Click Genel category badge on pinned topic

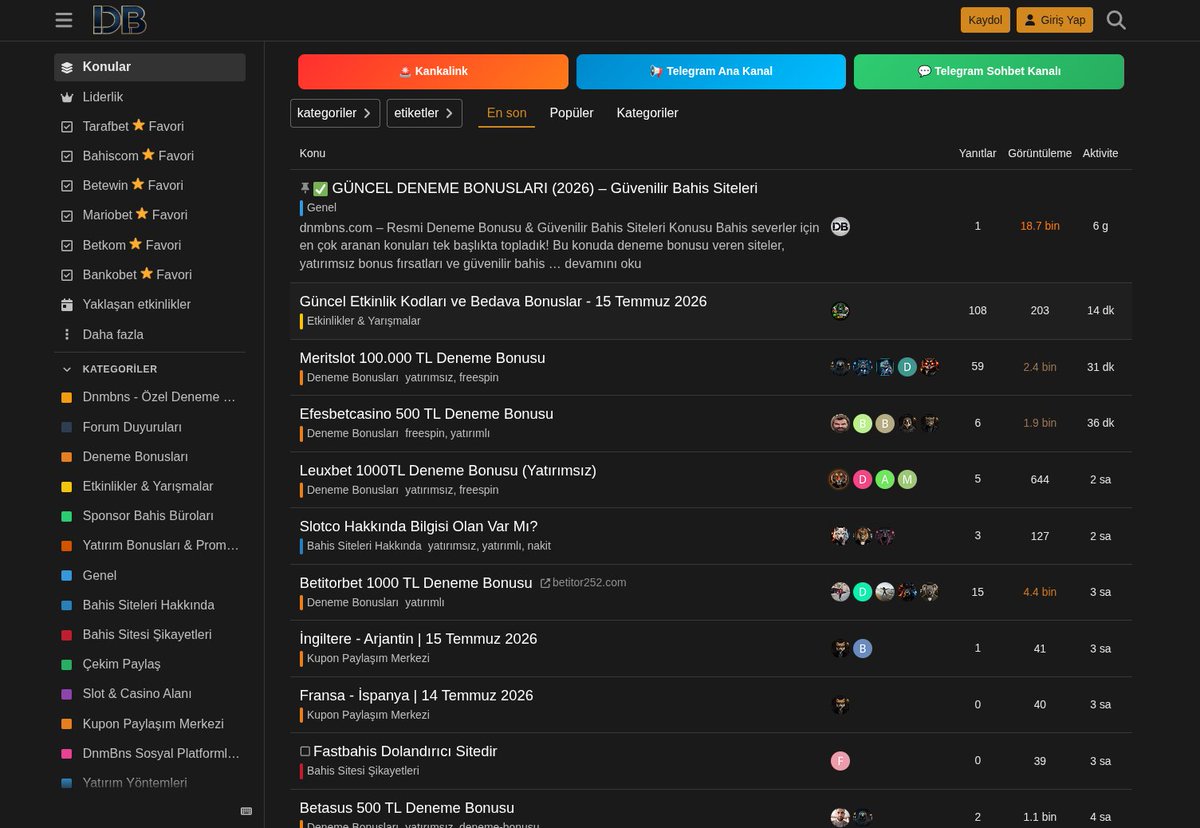pos(318,208)
